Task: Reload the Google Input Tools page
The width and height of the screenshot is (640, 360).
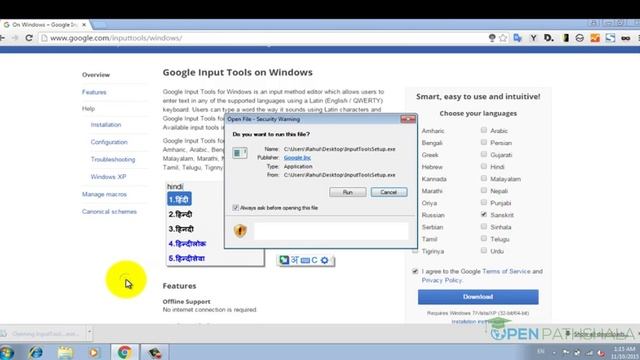Action: [x=29, y=38]
